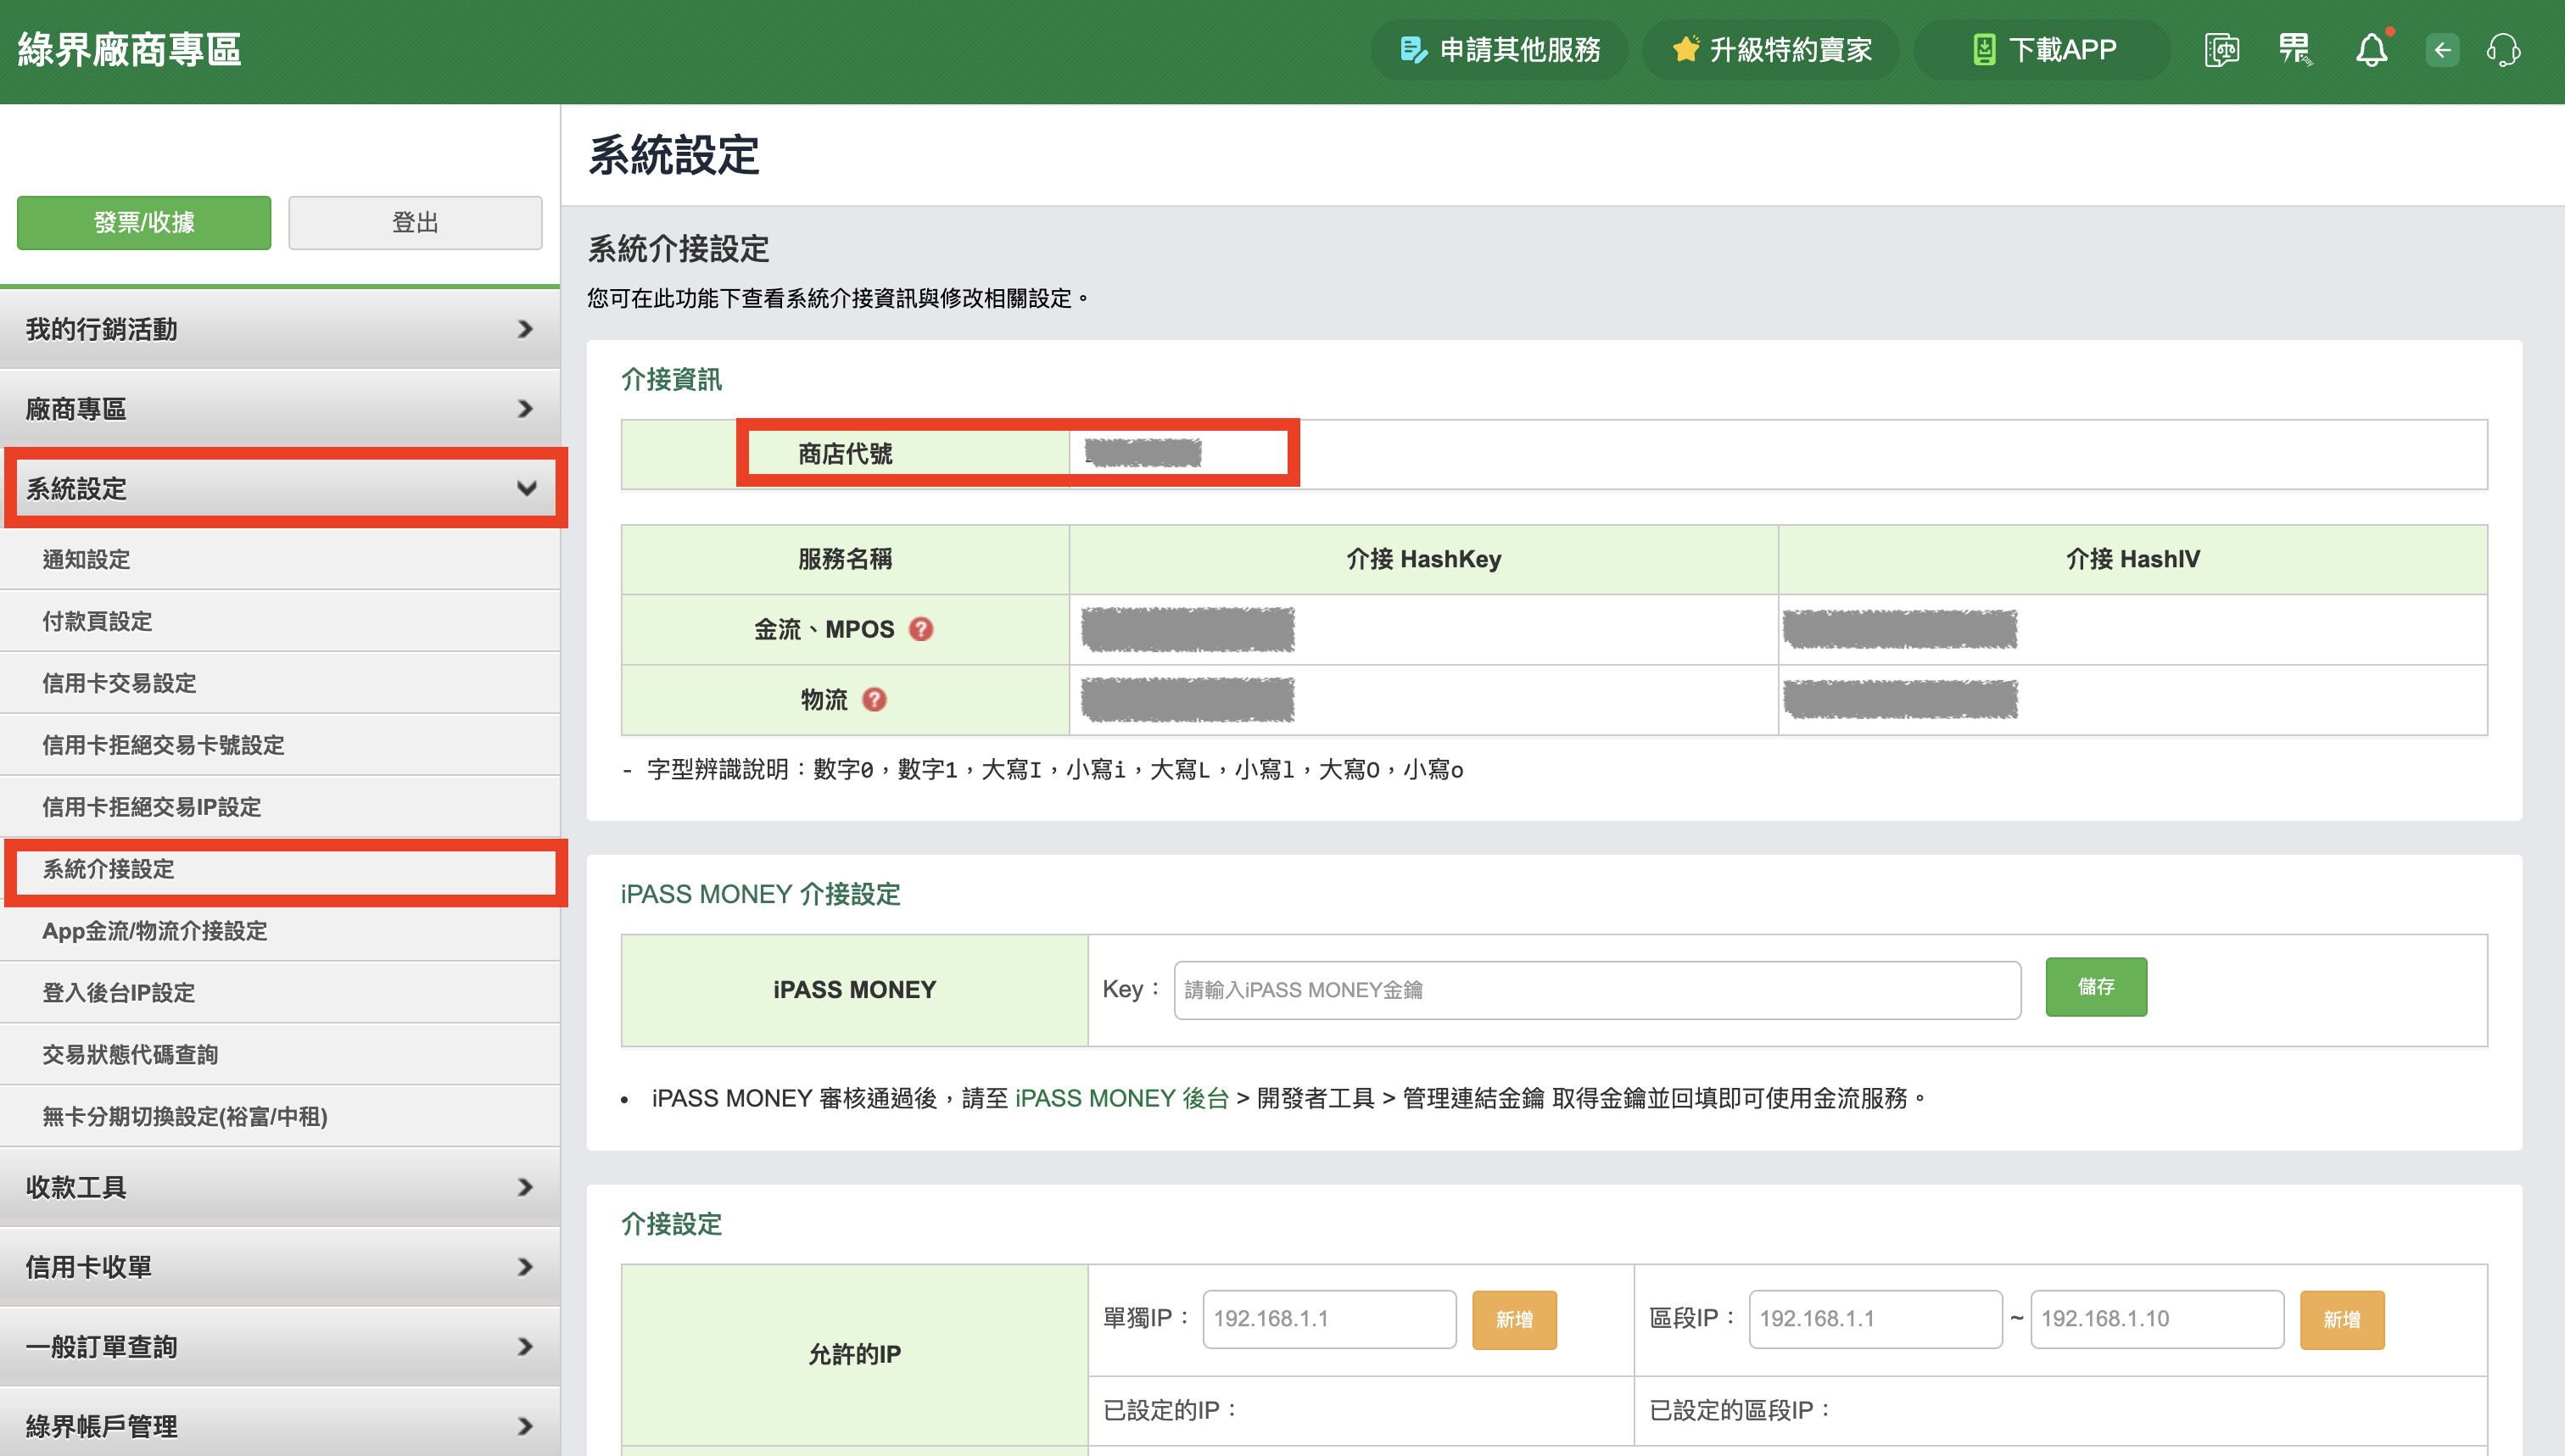The width and height of the screenshot is (2565, 1456).
Task: Open customer support headset icon
Action: pyautogui.click(x=2503, y=50)
